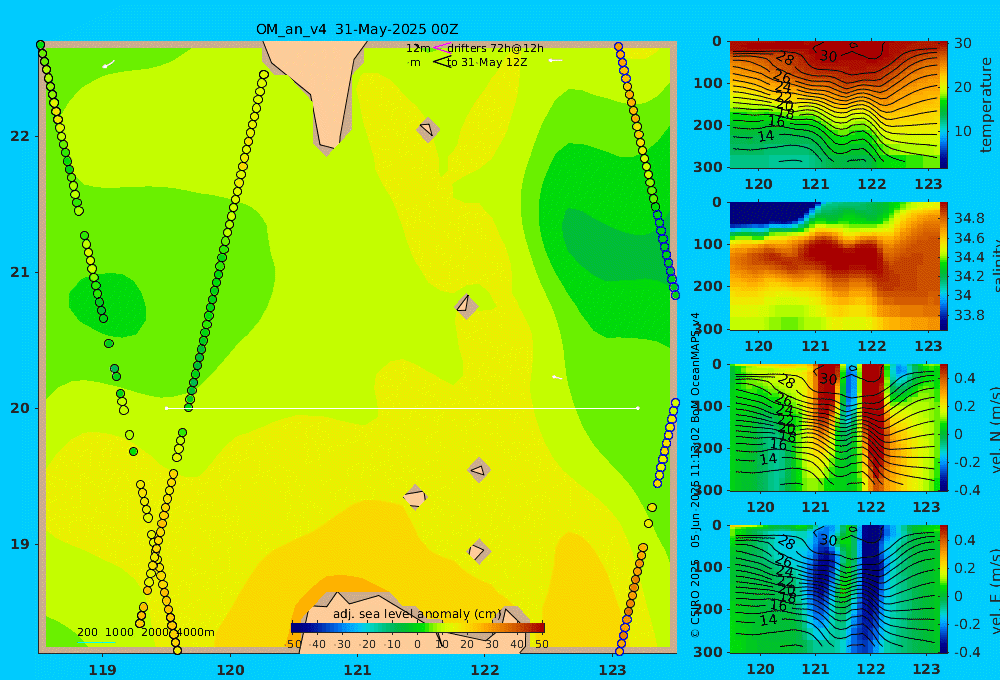This screenshot has width=1000, height=680.
Task: Click the adj. sea level anomaly colorbar
Action: tap(418, 628)
